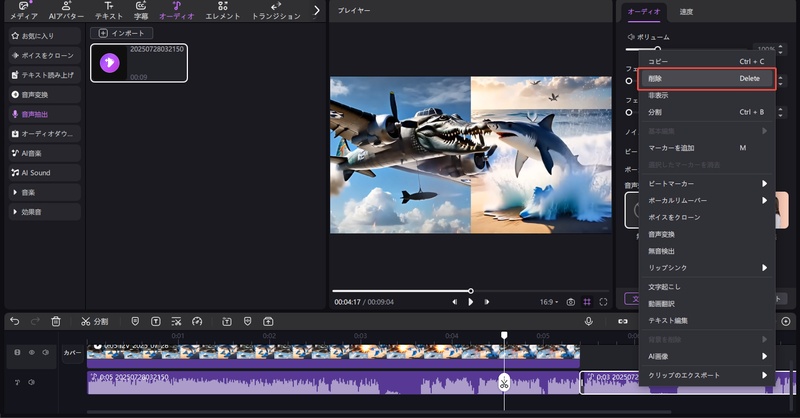Image resolution: width=800 pixels, height=418 pixels.
Task: Click the カバー cover button
Action: pos(72,353)
